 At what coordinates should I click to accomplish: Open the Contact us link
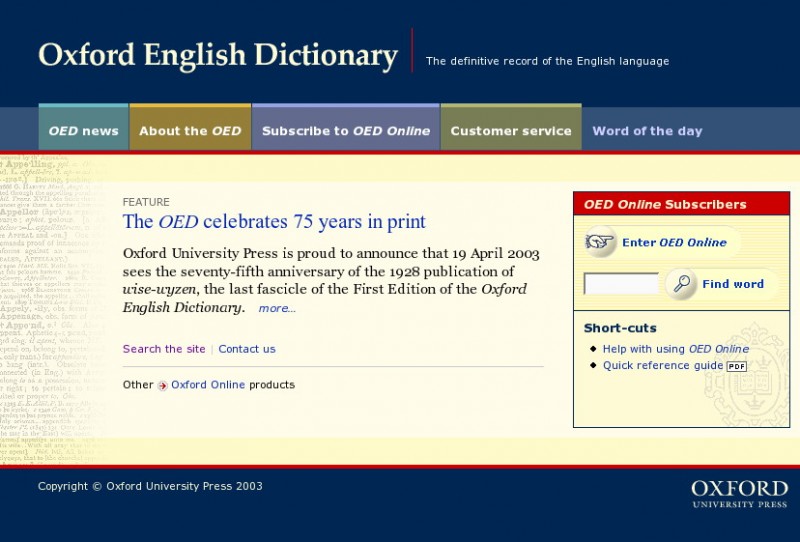[247, 349]
